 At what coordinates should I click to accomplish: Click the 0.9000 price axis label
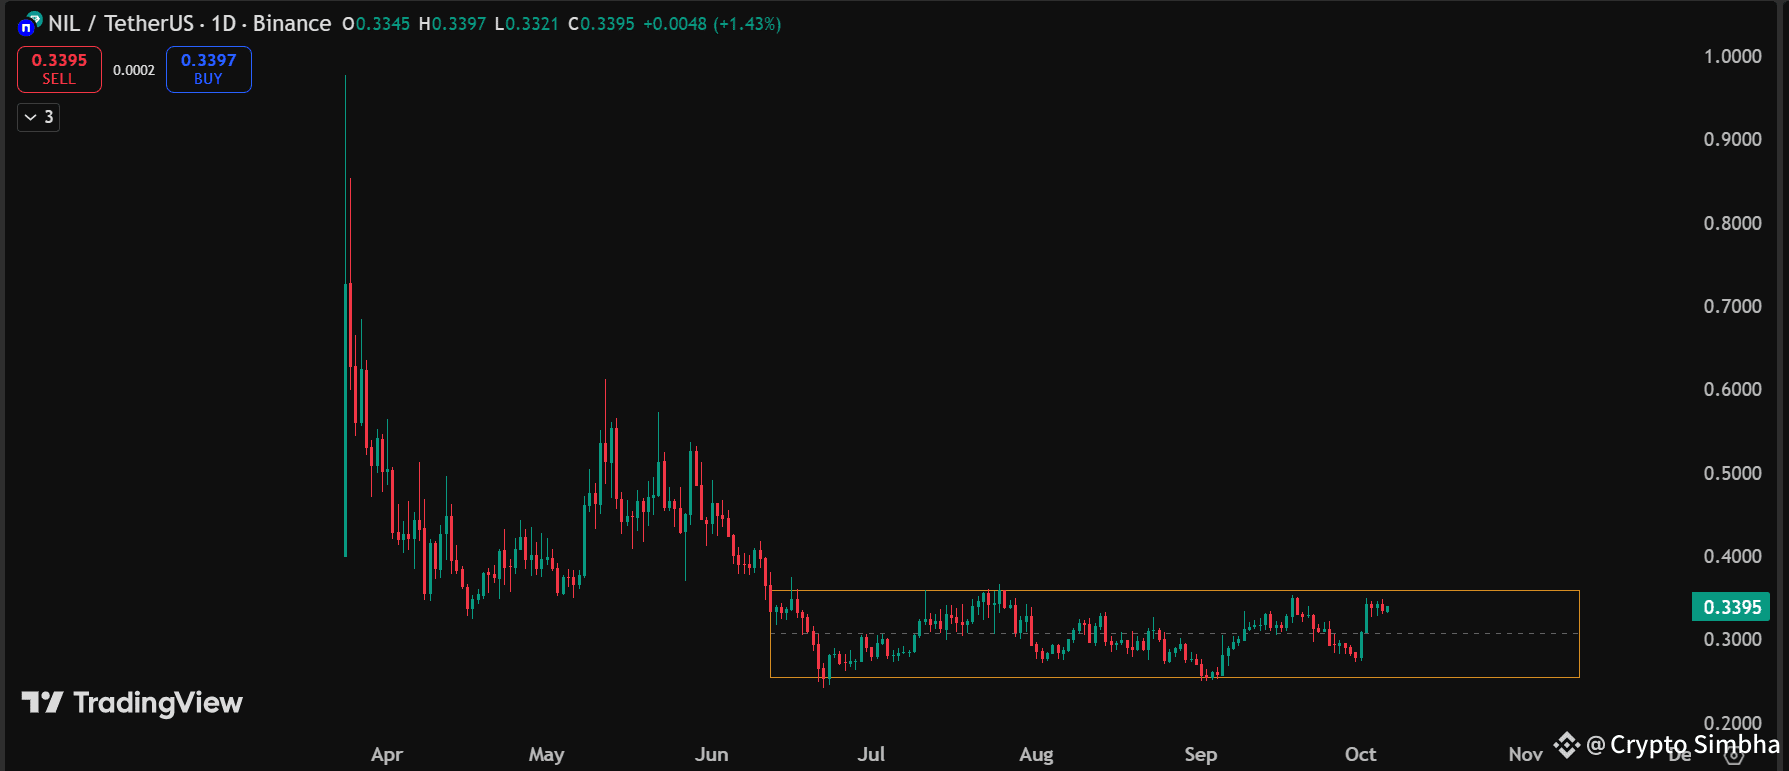[x=1733, y=139]
